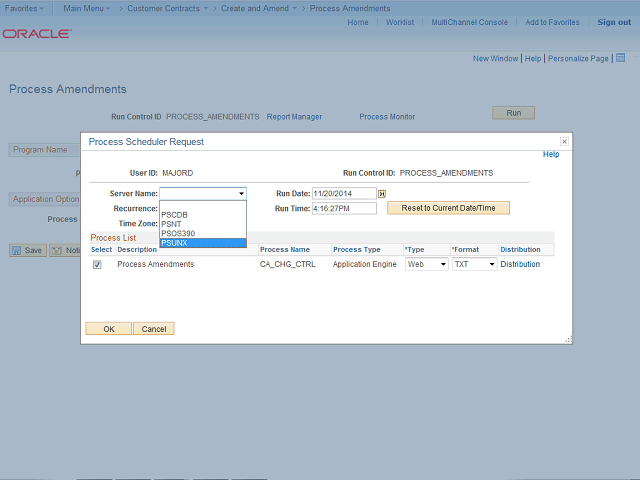Viewport: 640px width, 480px height.
Task: Click the Cancel button
Action: click(154, 329)
